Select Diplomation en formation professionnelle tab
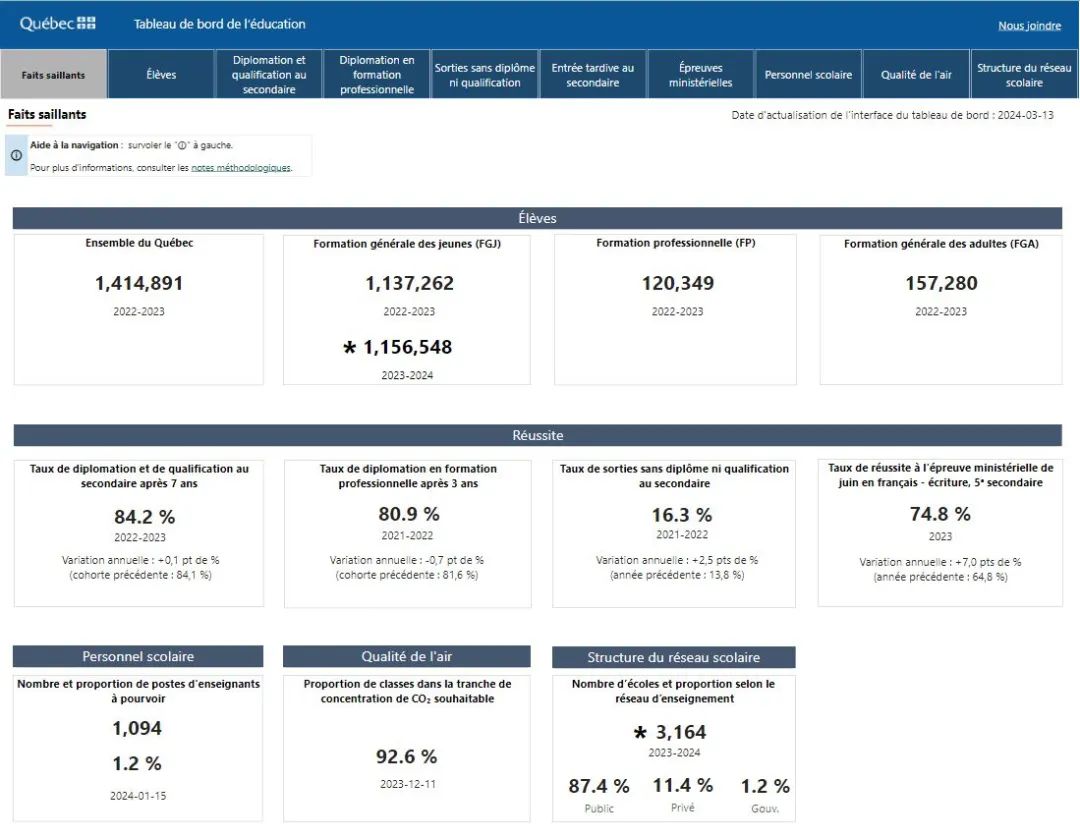The height and width of the screenshot is (837, 1080). point(377,75)
